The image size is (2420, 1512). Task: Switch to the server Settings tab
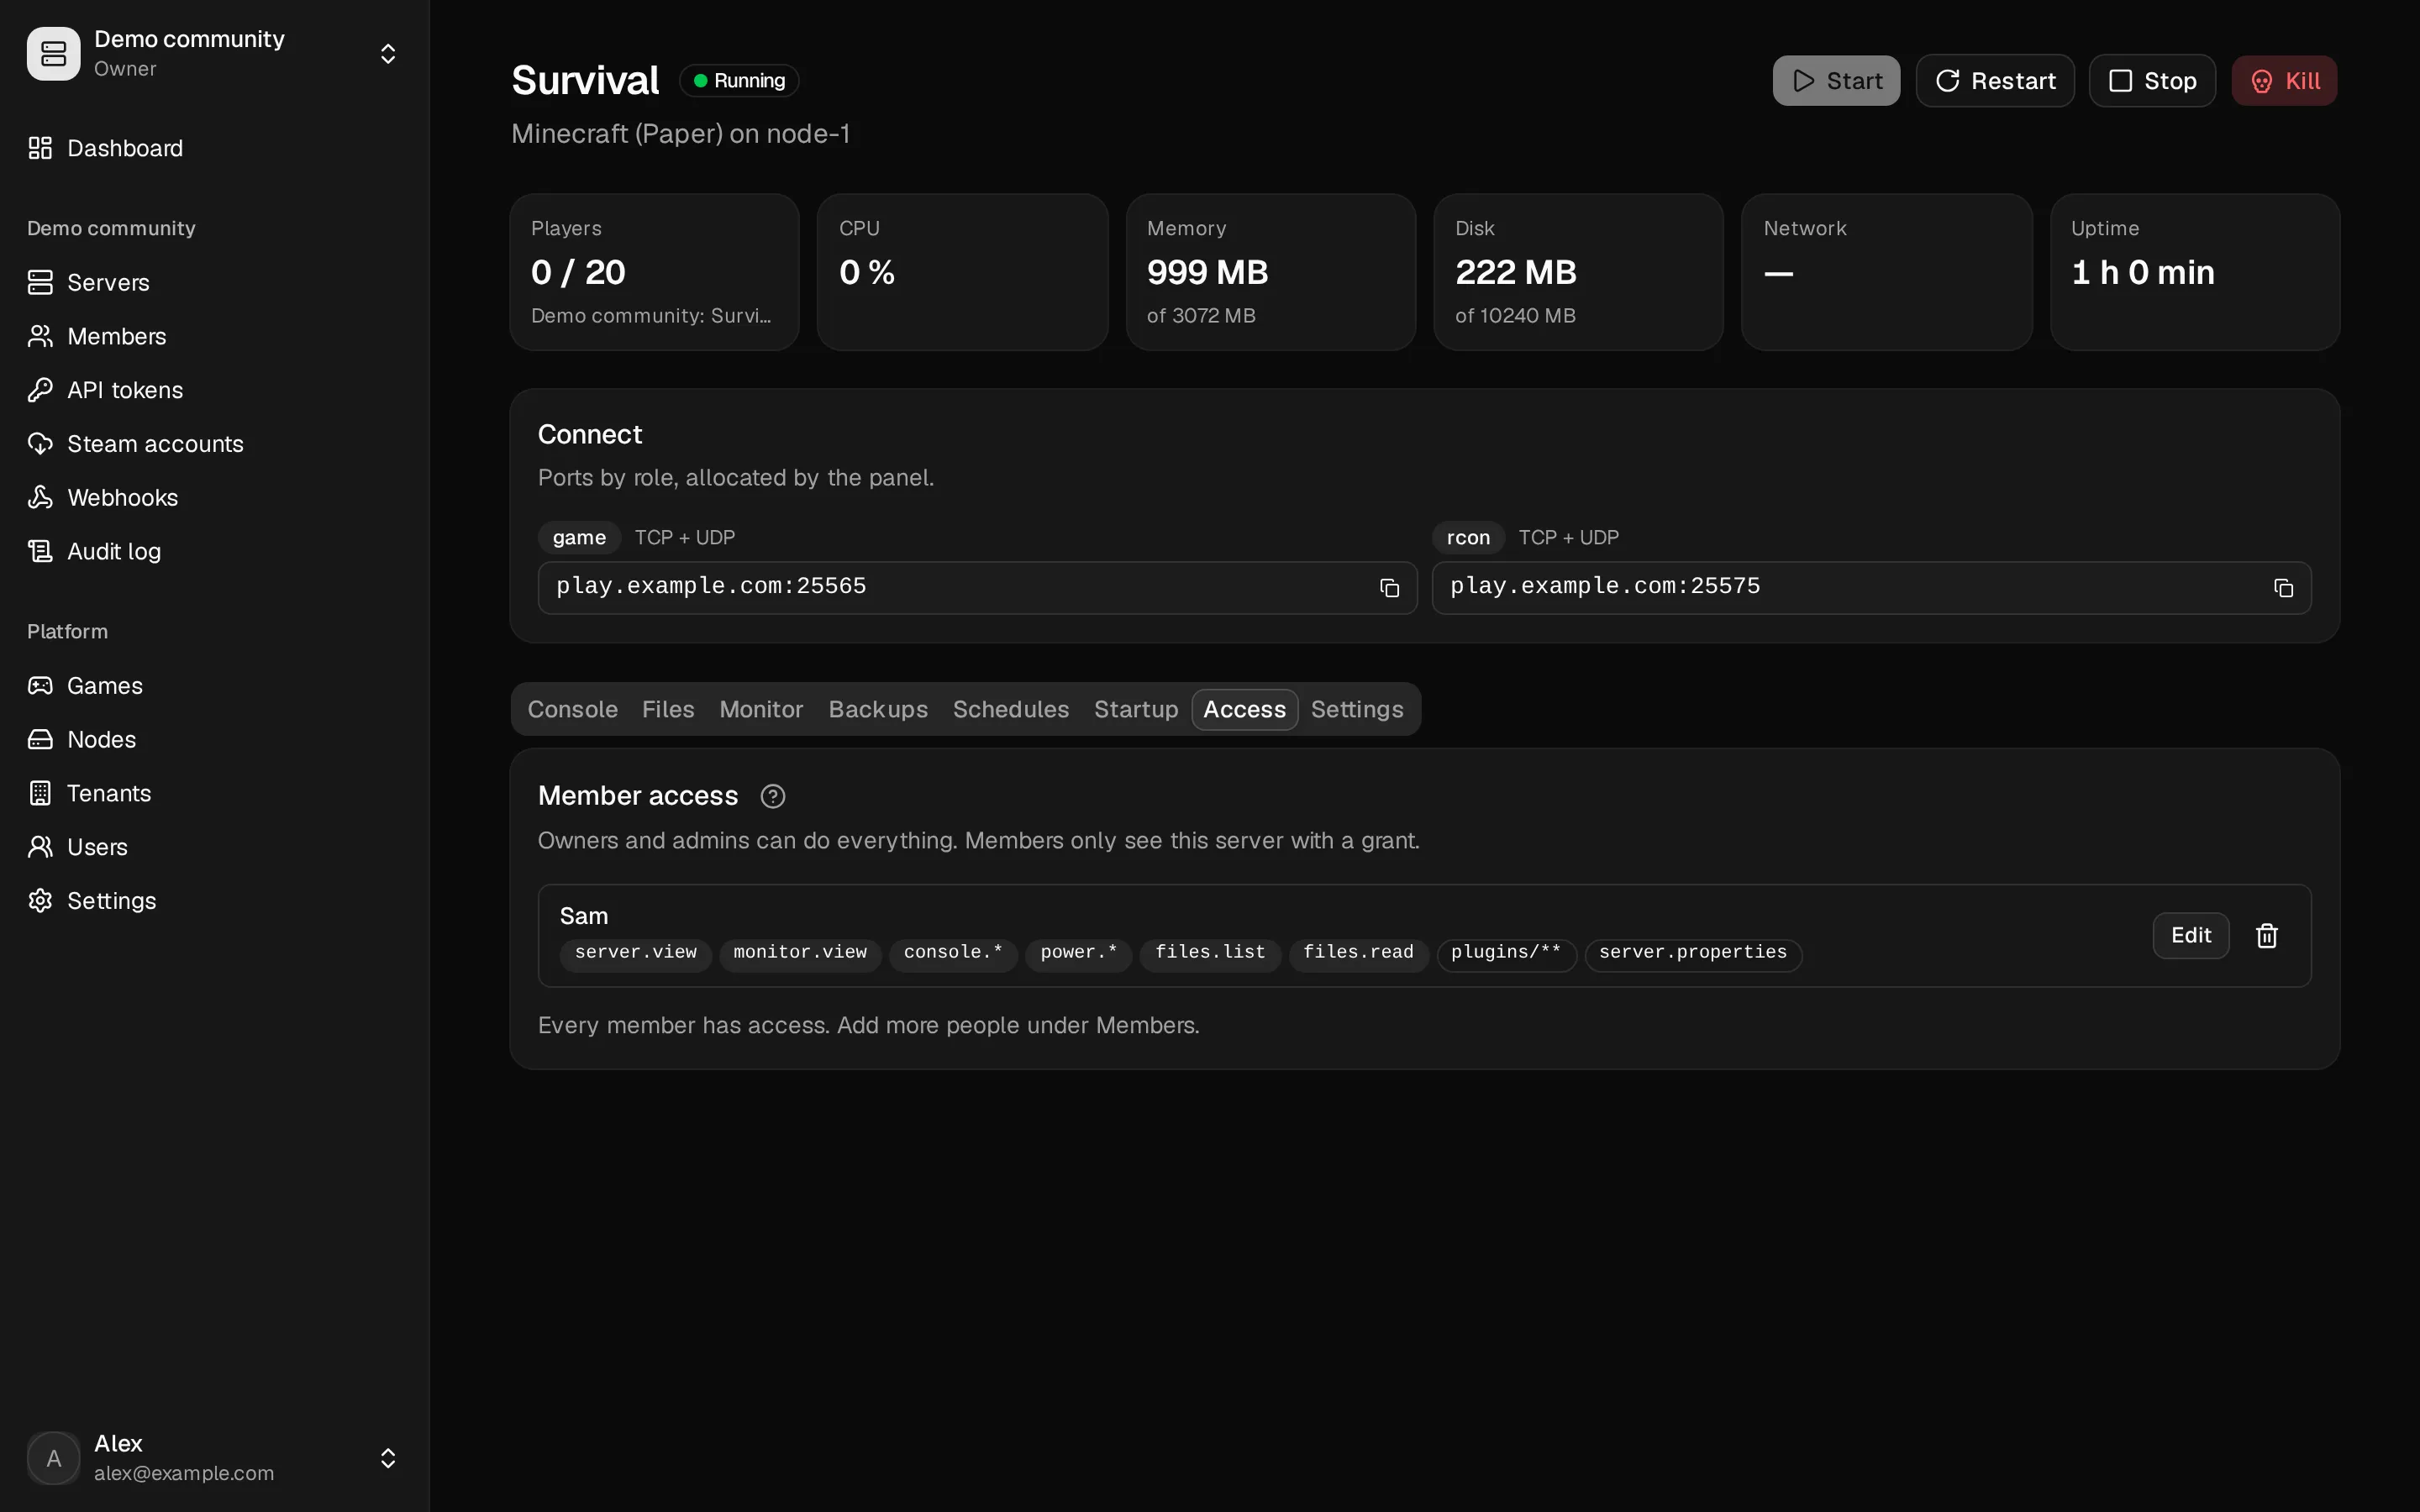[1357, 709]
